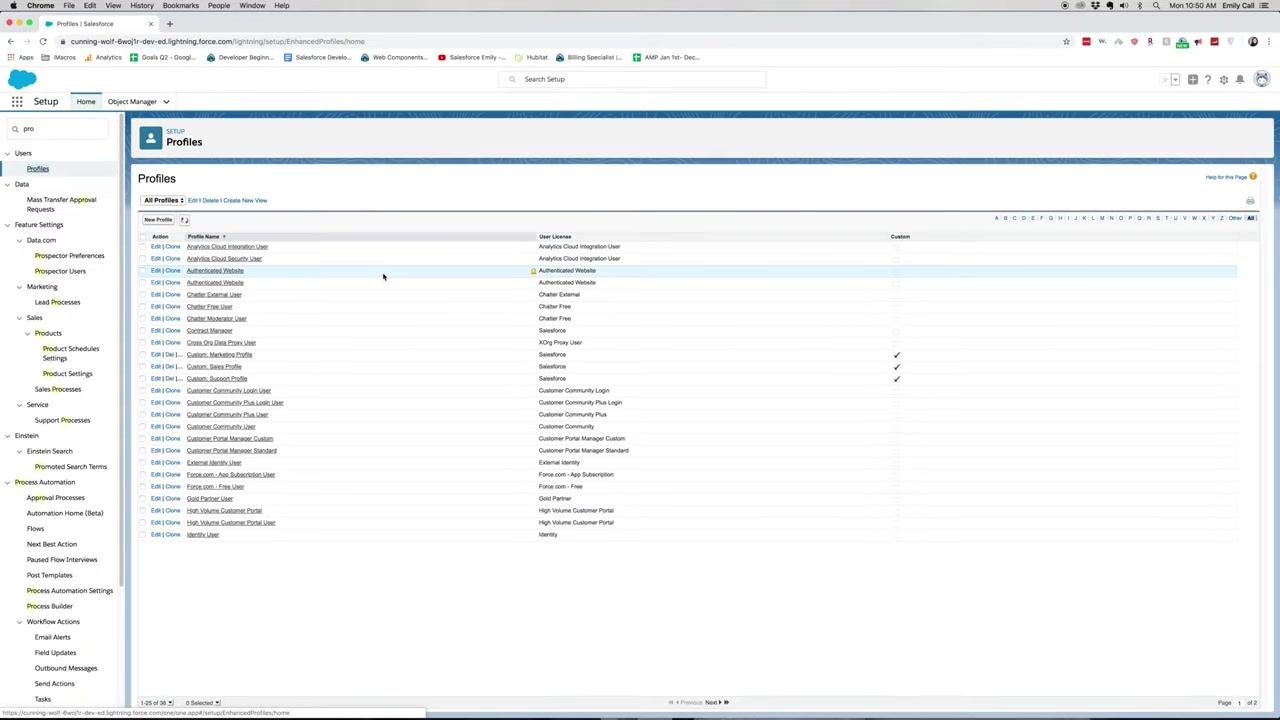Open the Favorites list dropdown arrow
This screenshot has width=1280, height=720.
(x=1175, y=79)
